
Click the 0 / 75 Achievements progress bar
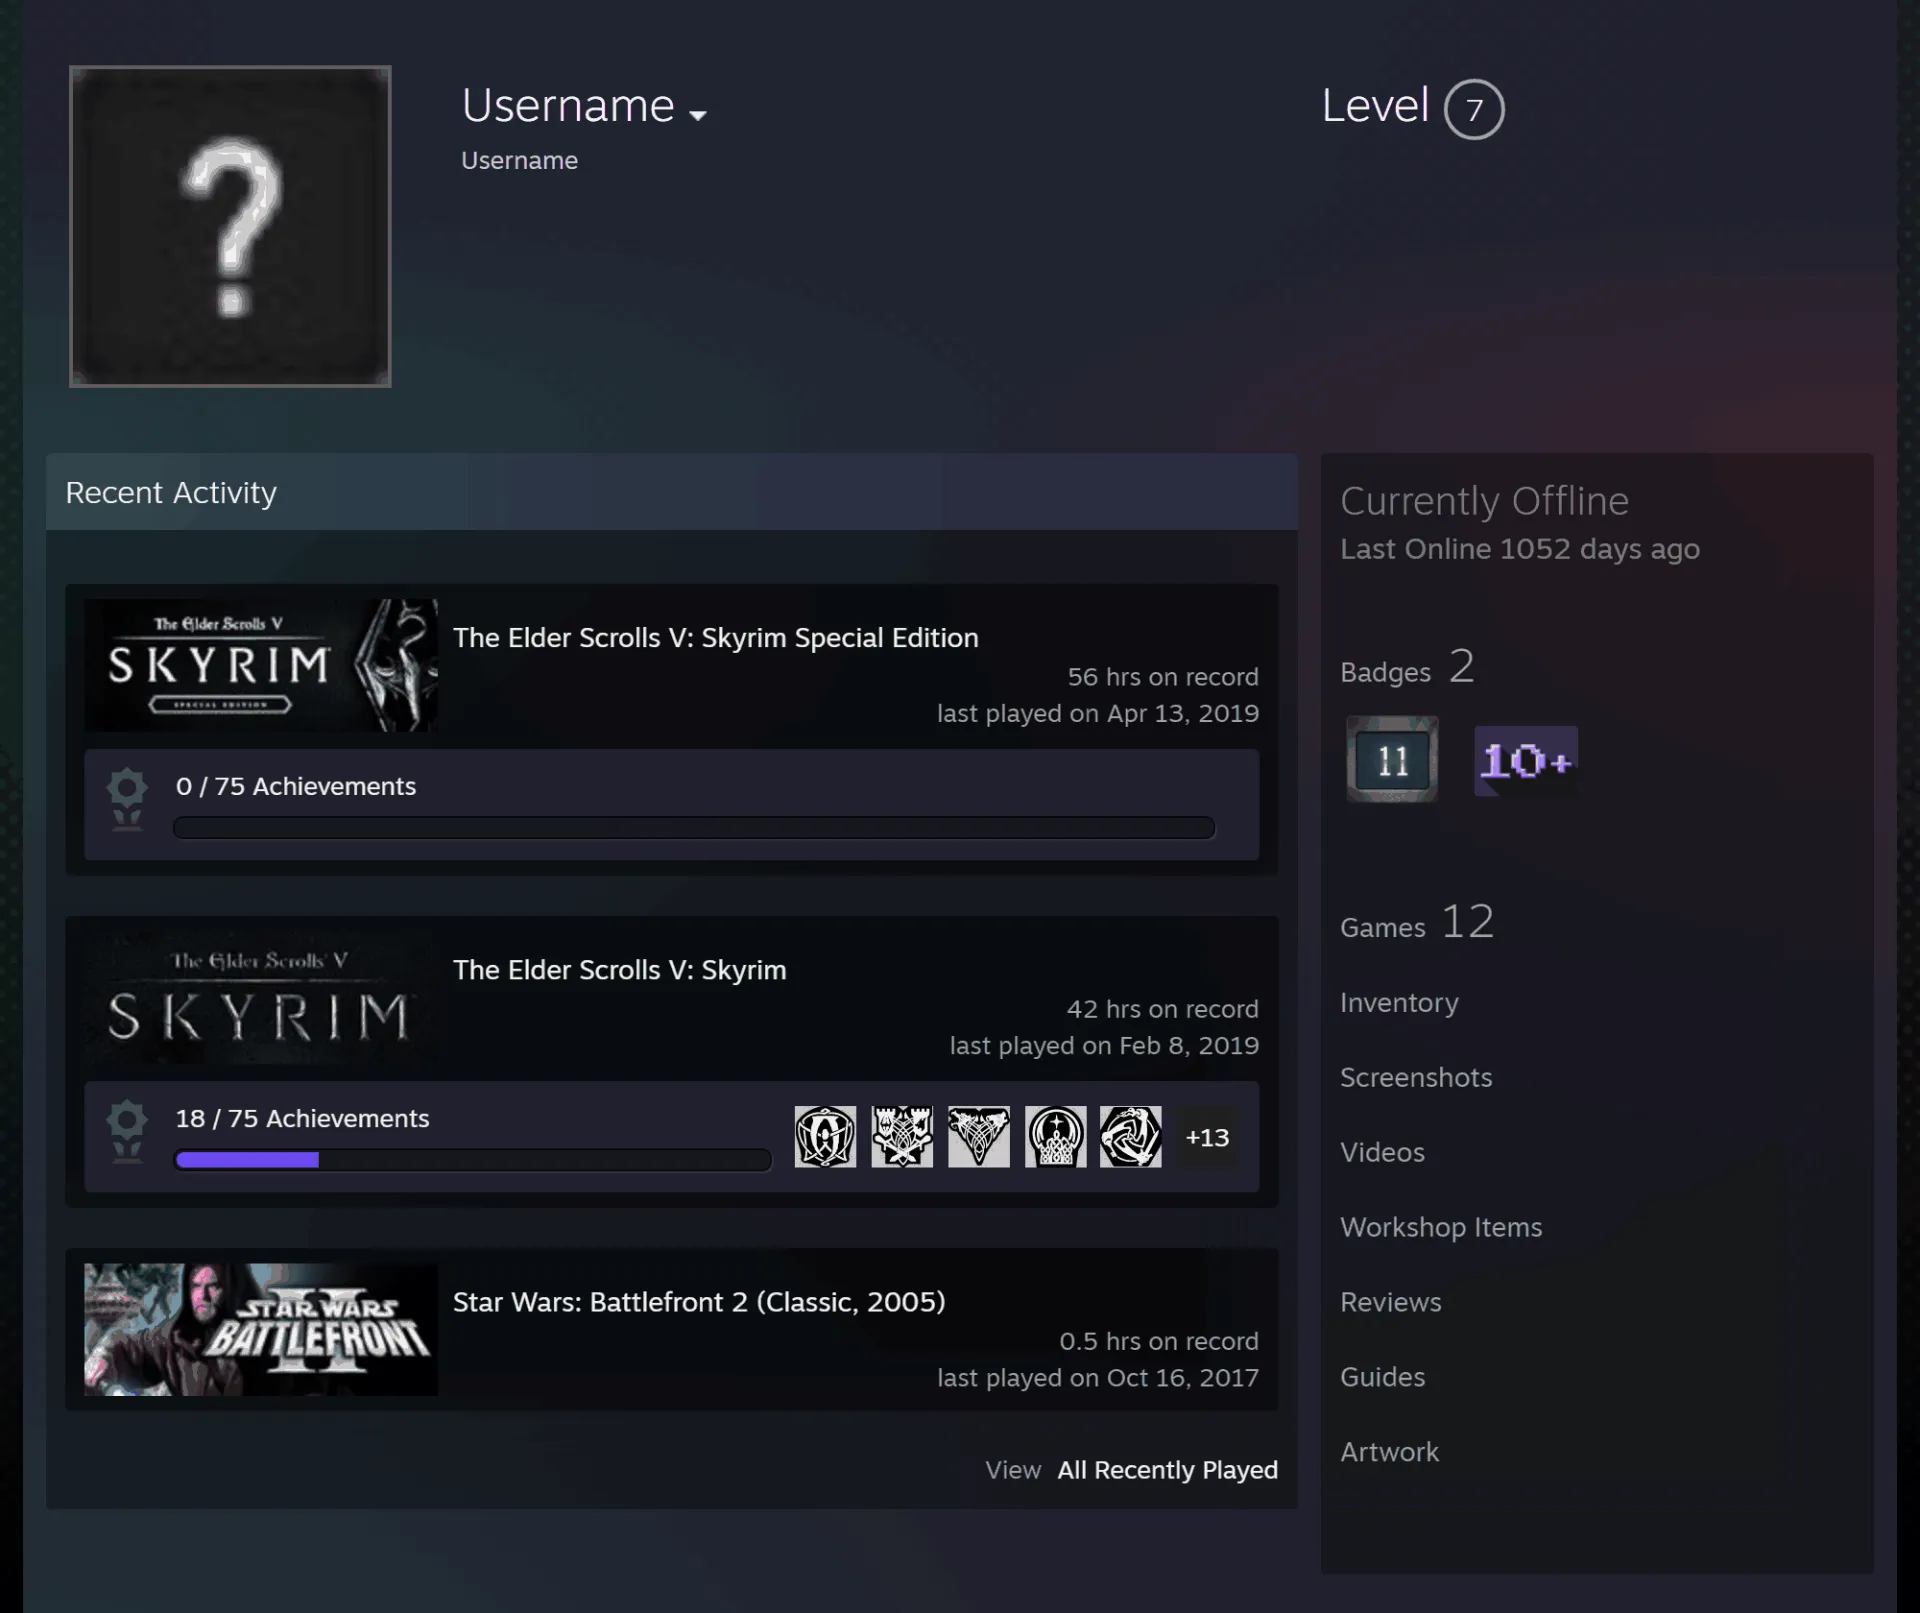694,828
